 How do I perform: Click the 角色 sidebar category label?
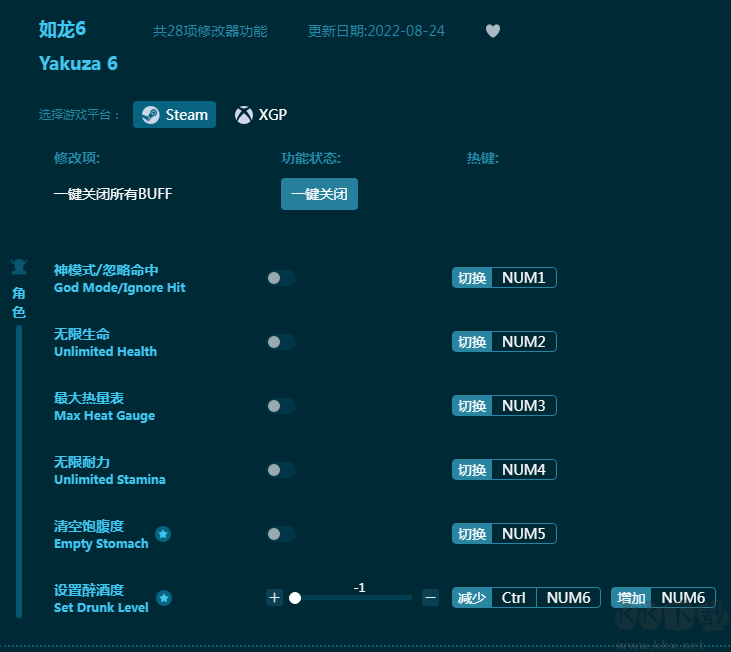19,302
